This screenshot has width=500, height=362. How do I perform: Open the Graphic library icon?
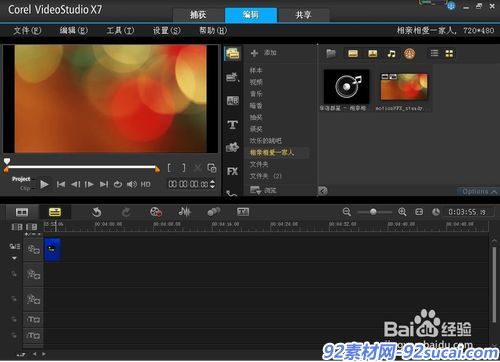coord(232,147)
